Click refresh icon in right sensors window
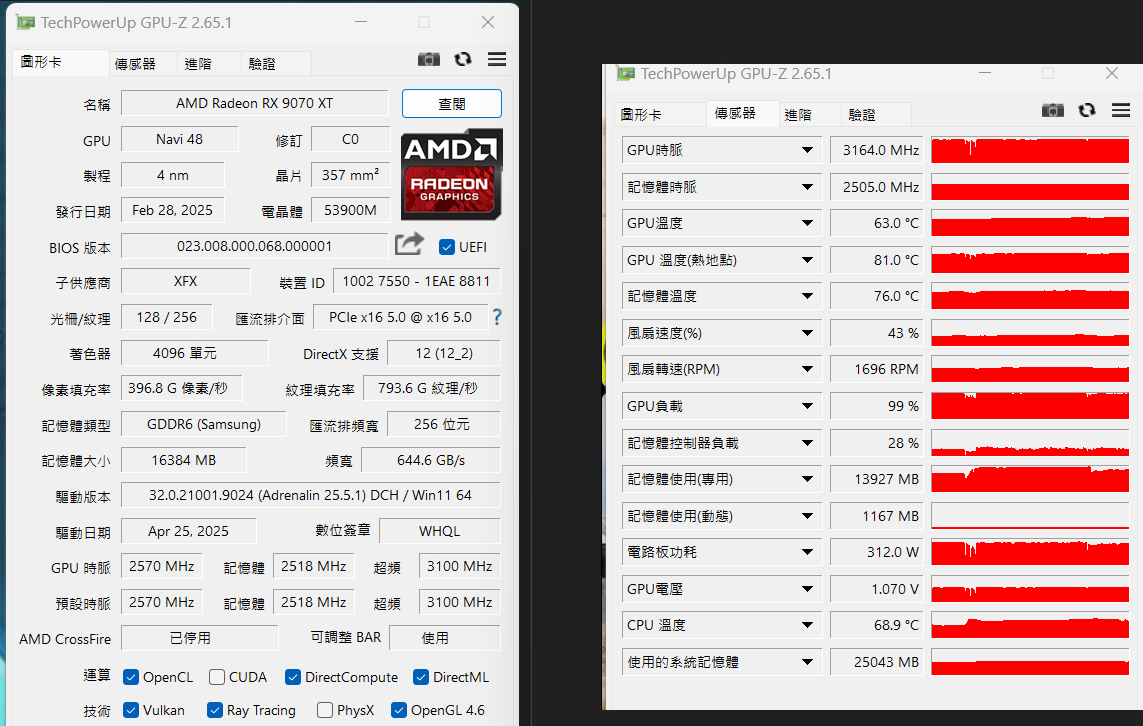 1087,110
